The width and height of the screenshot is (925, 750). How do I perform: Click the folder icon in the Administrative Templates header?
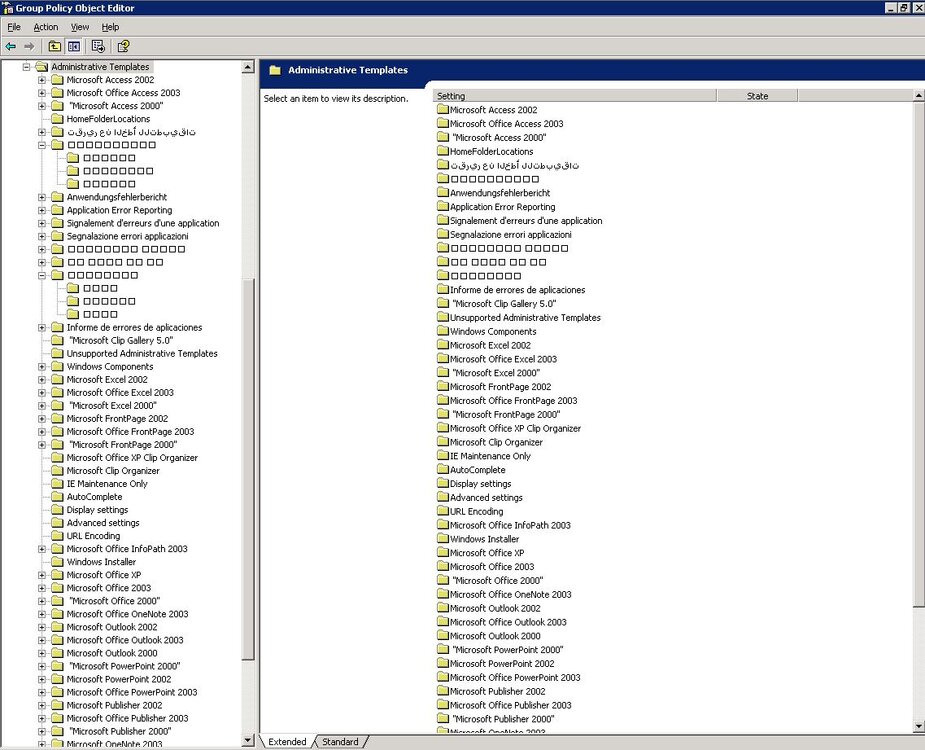[275, 70]
